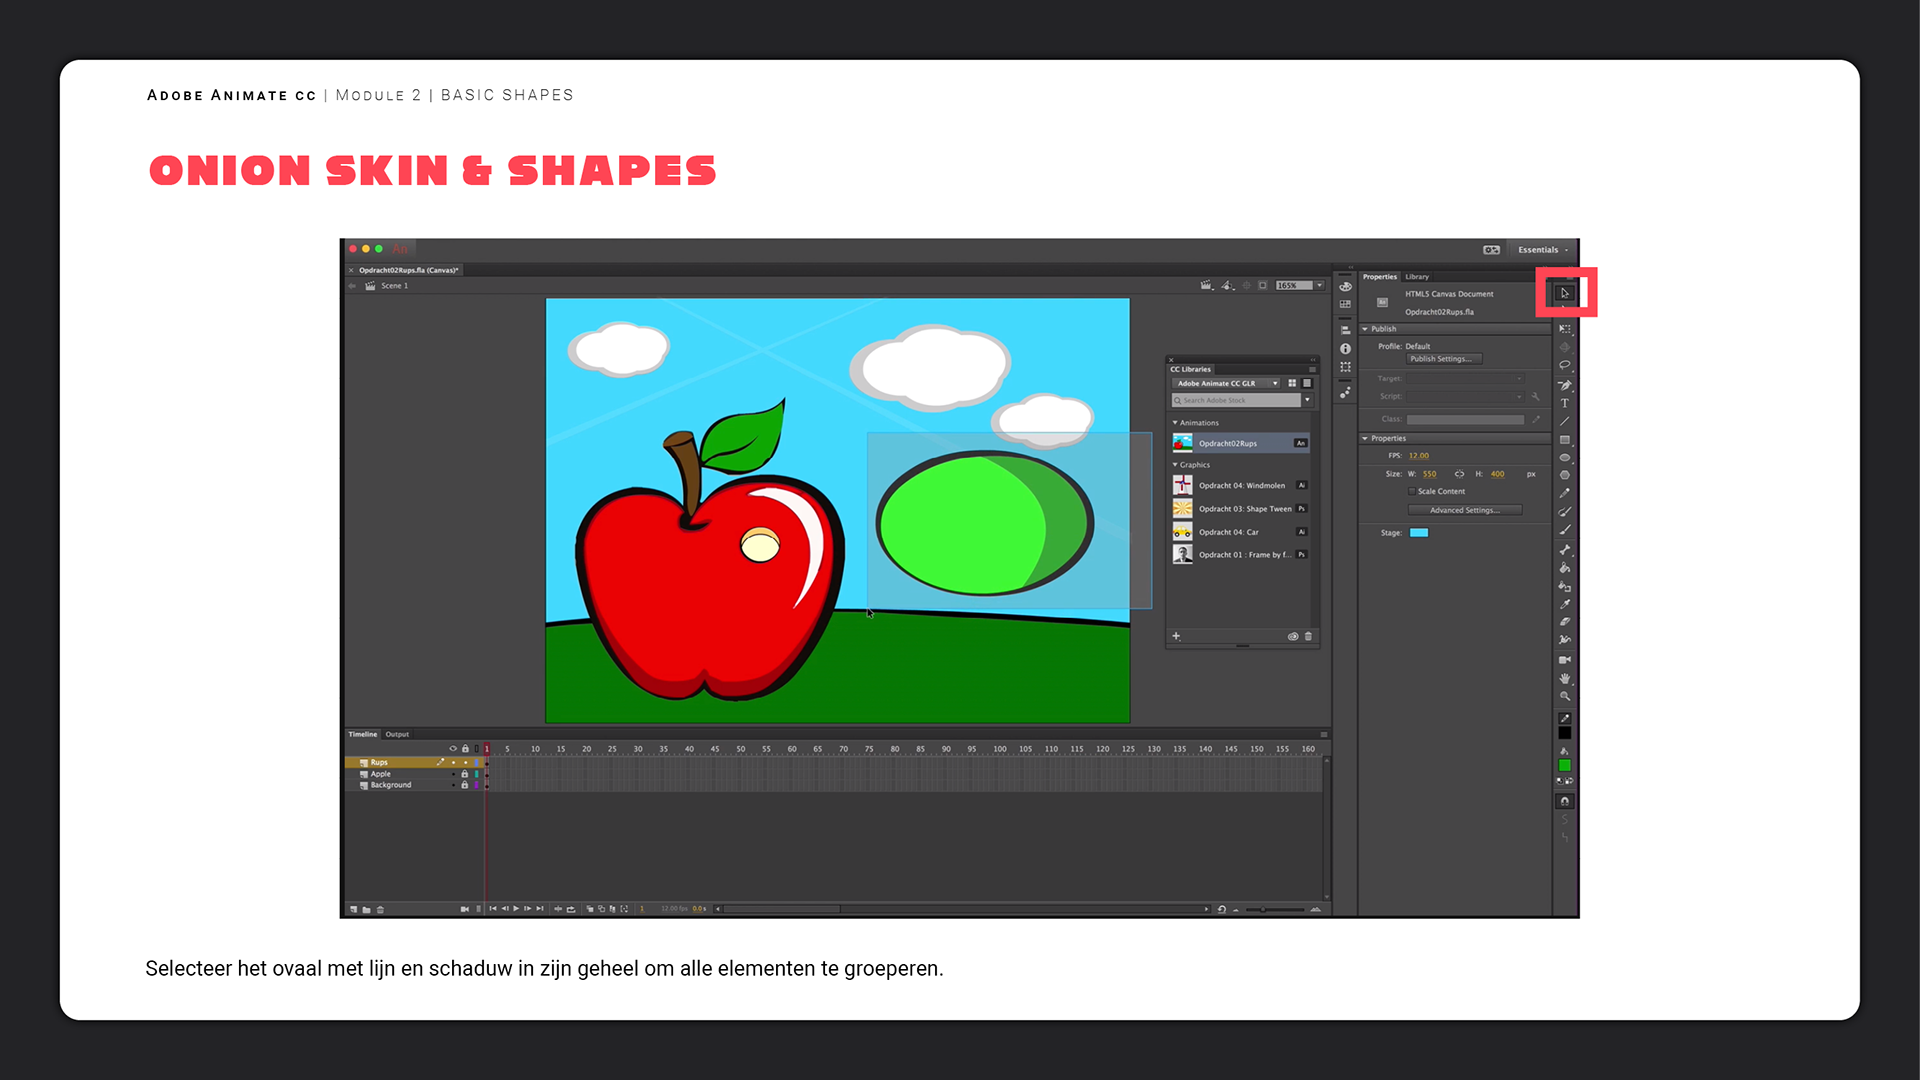The image size is (1920, 1080).
Task: Open the Essentials workspace dropdown
Action: pos(1543,250)
